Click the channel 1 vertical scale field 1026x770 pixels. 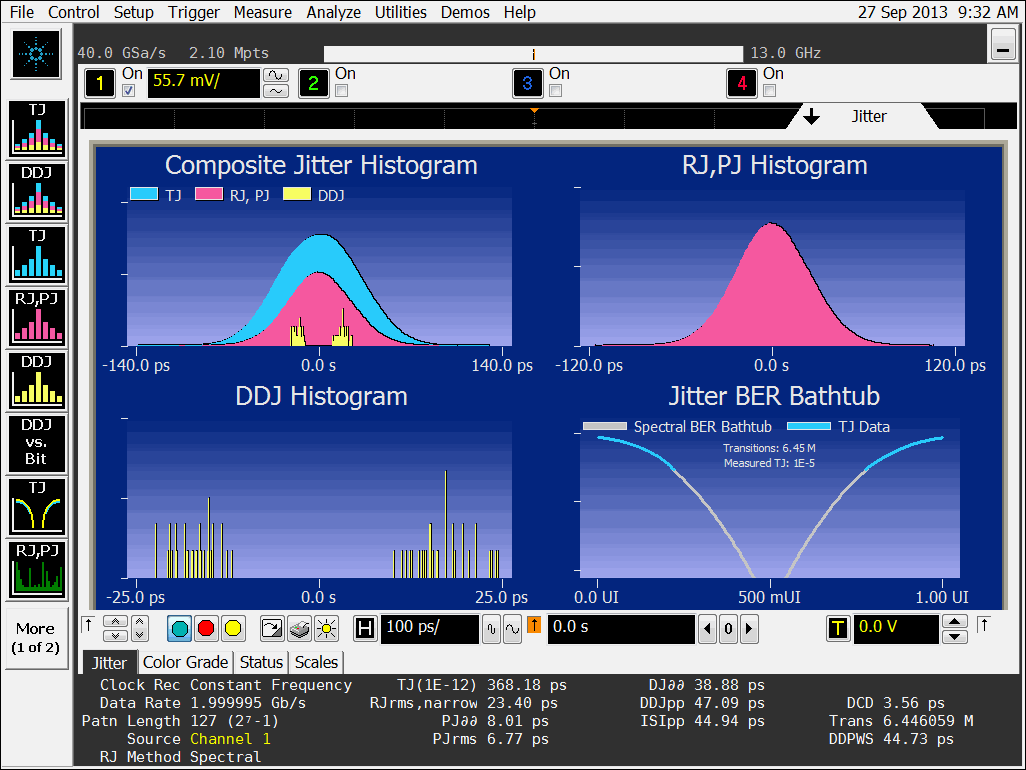(203, 82)
